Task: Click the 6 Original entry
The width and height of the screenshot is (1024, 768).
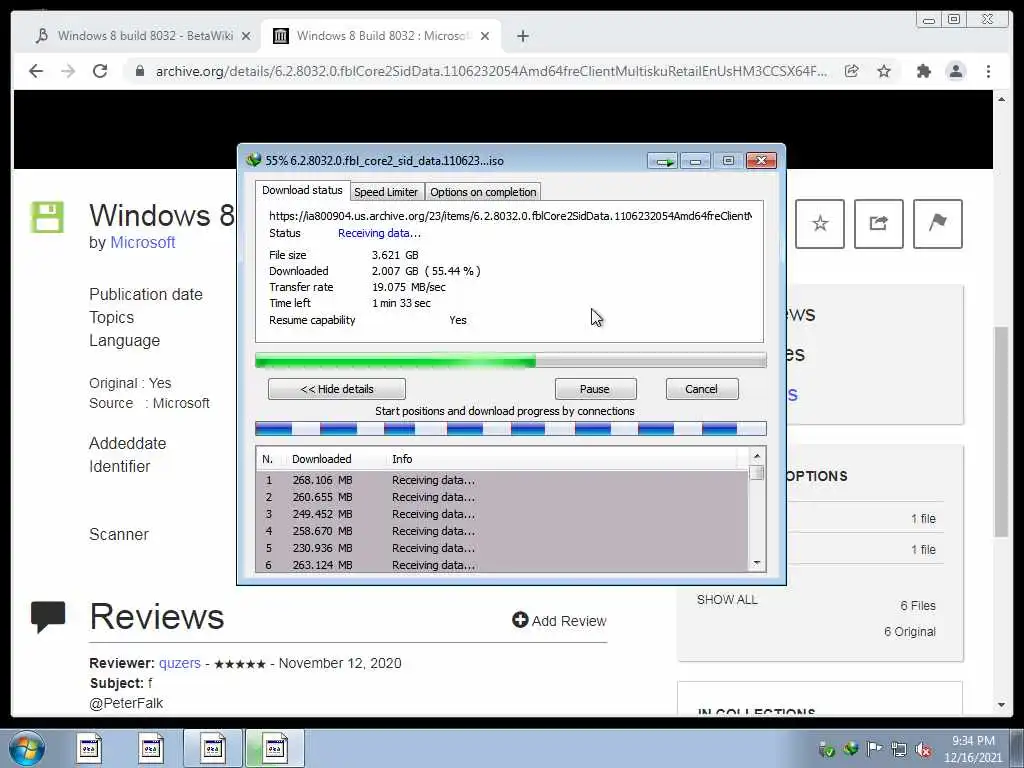Action: (910, 632)
